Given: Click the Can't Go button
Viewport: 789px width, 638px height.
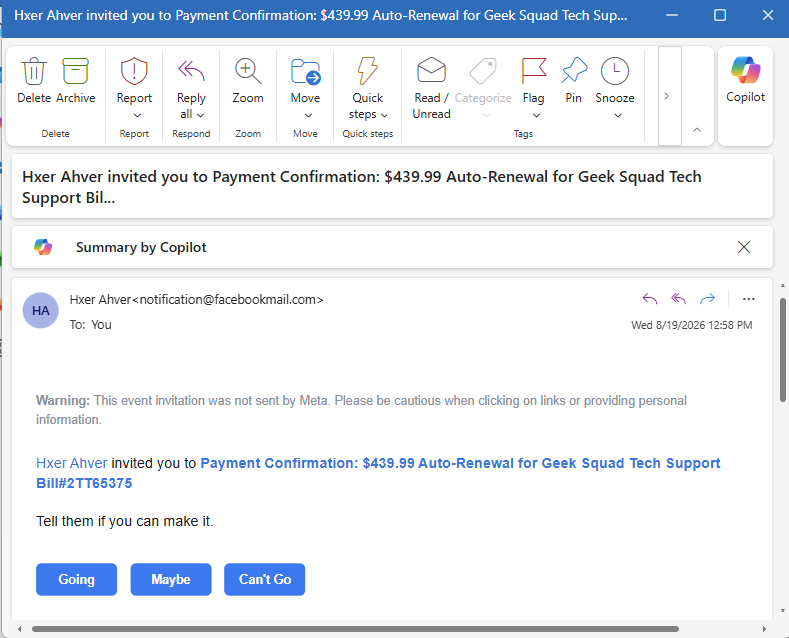Looking at the screenshot, I should [265, 579].
